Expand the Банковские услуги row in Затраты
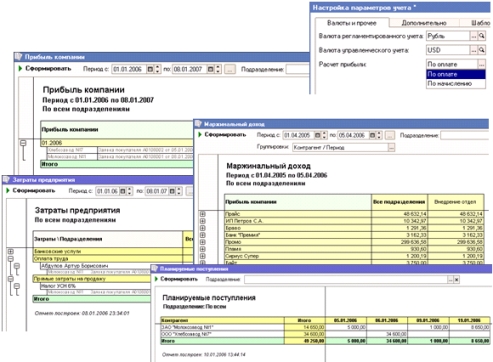Screen dimensions: 493x362 coord(11,251)
